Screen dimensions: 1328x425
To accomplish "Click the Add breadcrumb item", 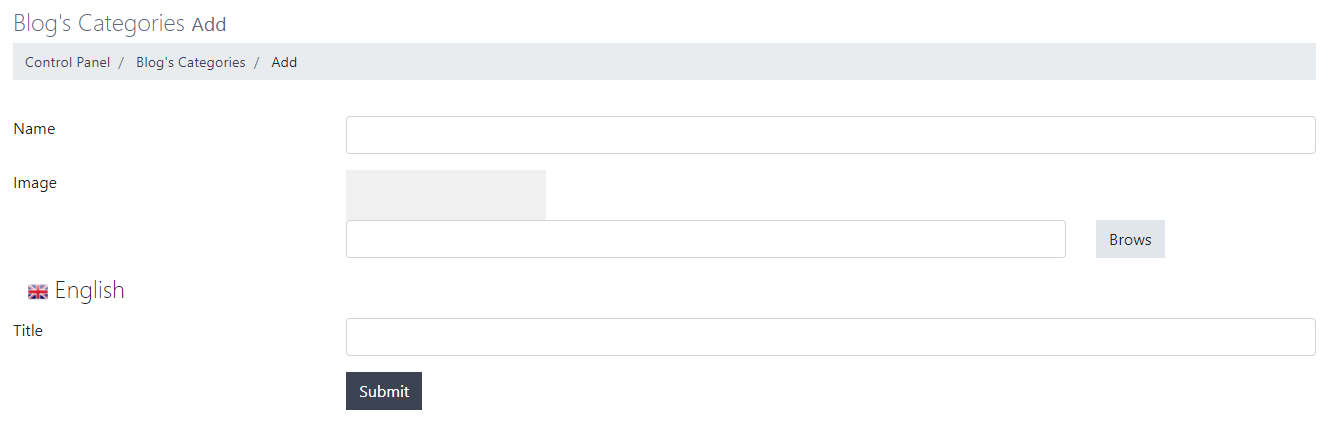I will [284, 62].
